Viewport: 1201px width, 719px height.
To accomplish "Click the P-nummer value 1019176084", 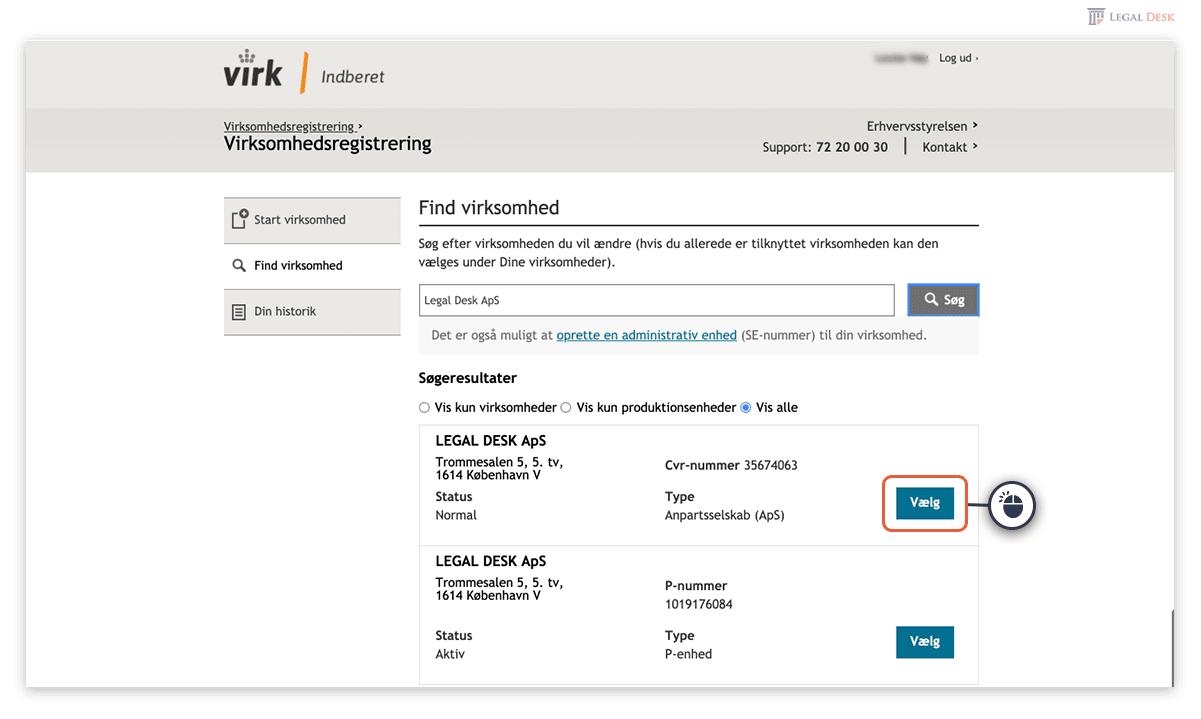I will tap(699, 604).
